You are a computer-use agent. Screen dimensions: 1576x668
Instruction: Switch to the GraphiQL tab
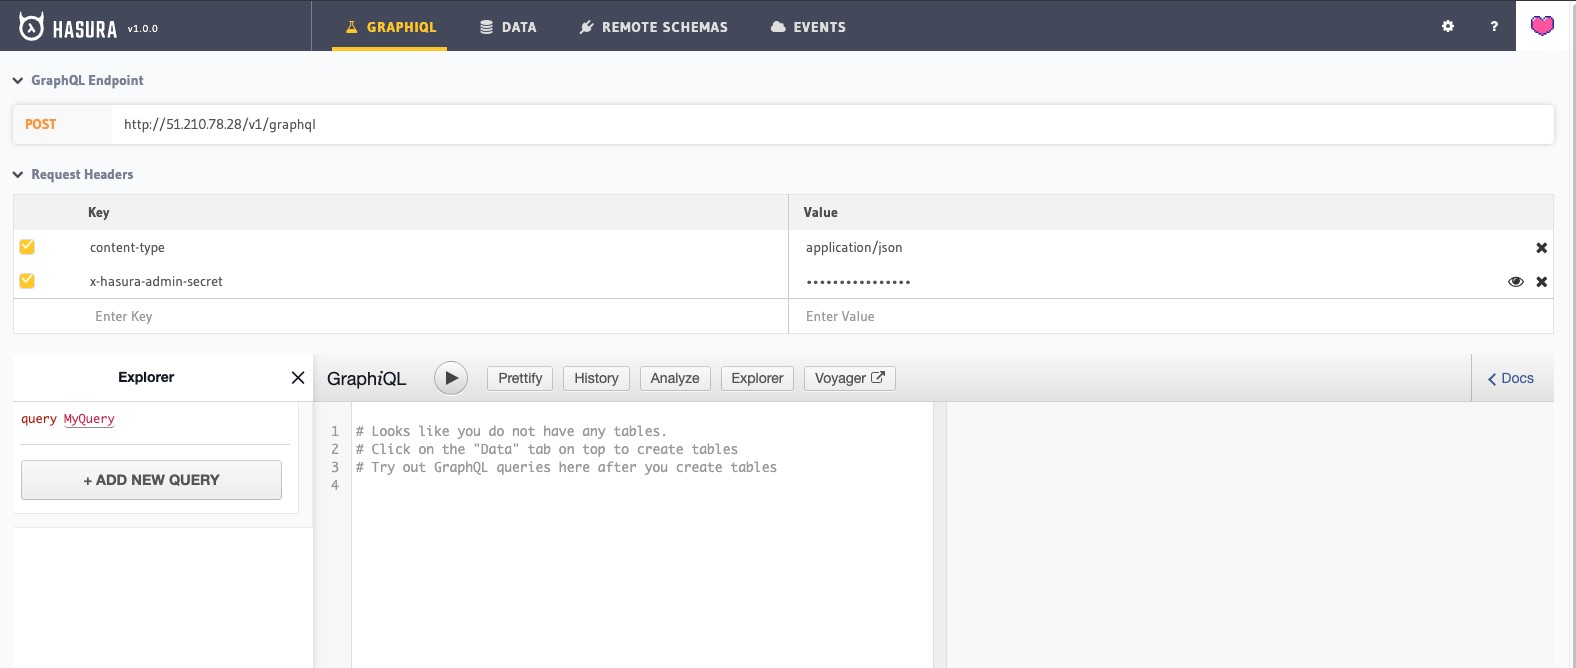pyautogui.click(x=391, y=27)
